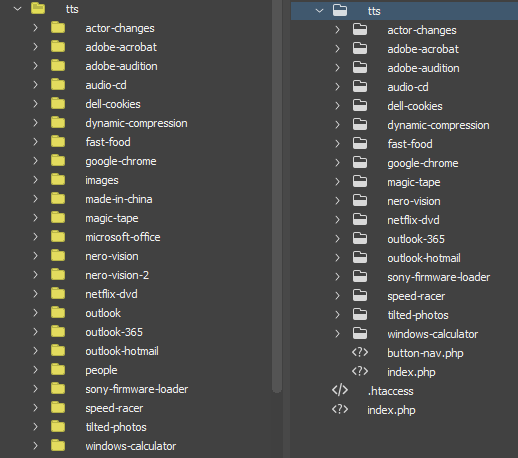Select microsoft-office folder name
This screenshot has width=518, height=458.
point(123,237)
